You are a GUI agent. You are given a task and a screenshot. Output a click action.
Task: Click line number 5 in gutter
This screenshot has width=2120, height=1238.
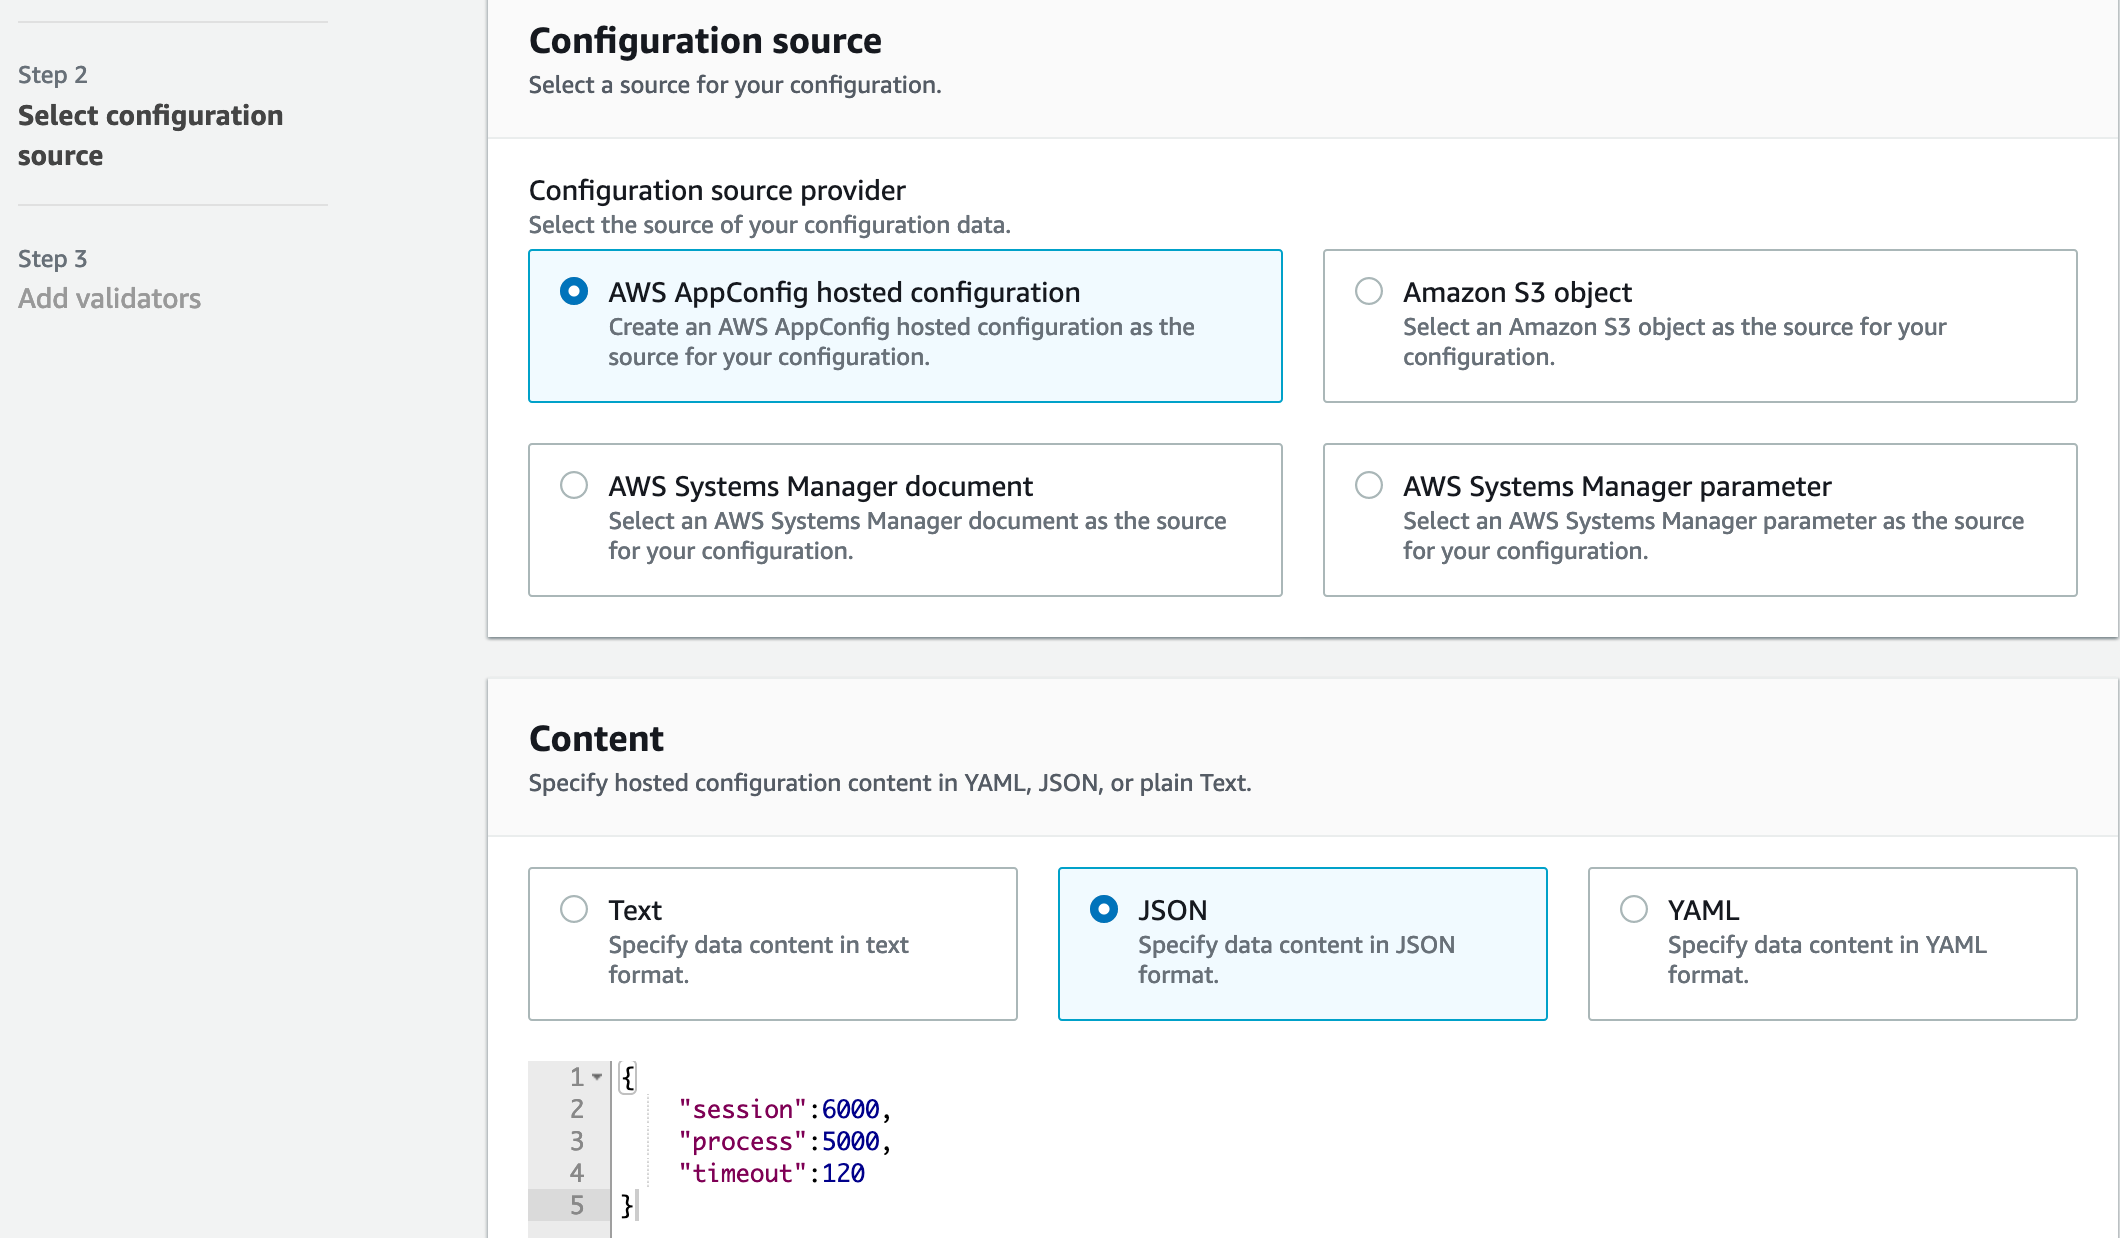pos(577,1205)
